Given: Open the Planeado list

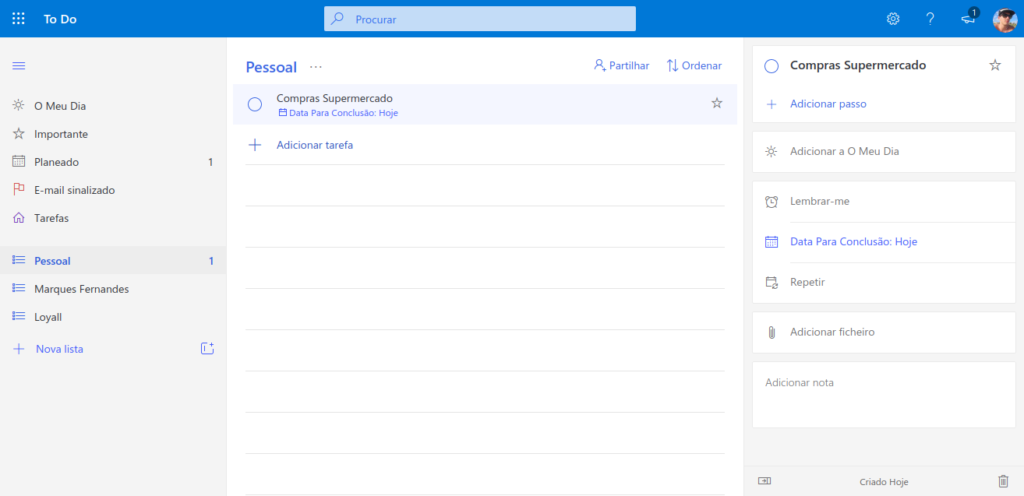Looking at the screenshot, I should pos(113,162).
